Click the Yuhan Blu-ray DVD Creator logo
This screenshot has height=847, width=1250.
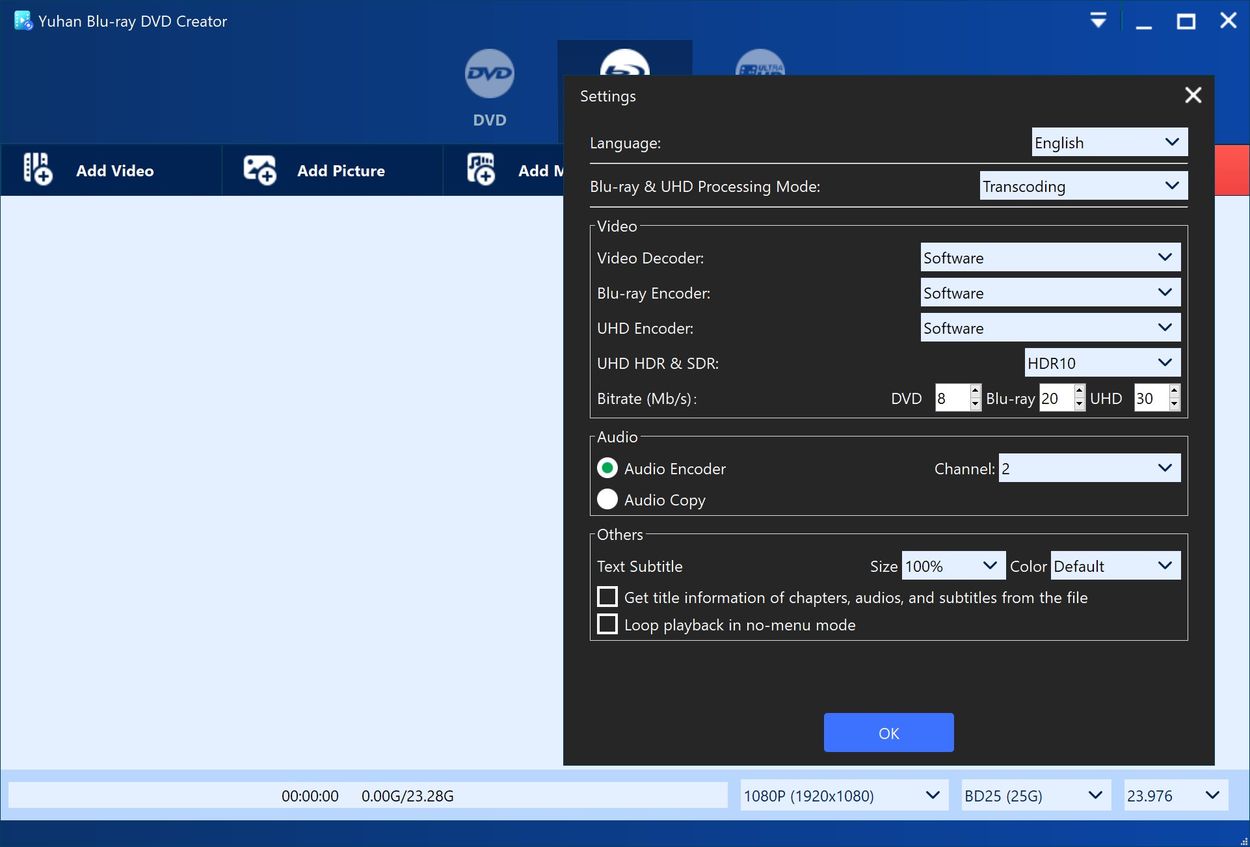22,19
